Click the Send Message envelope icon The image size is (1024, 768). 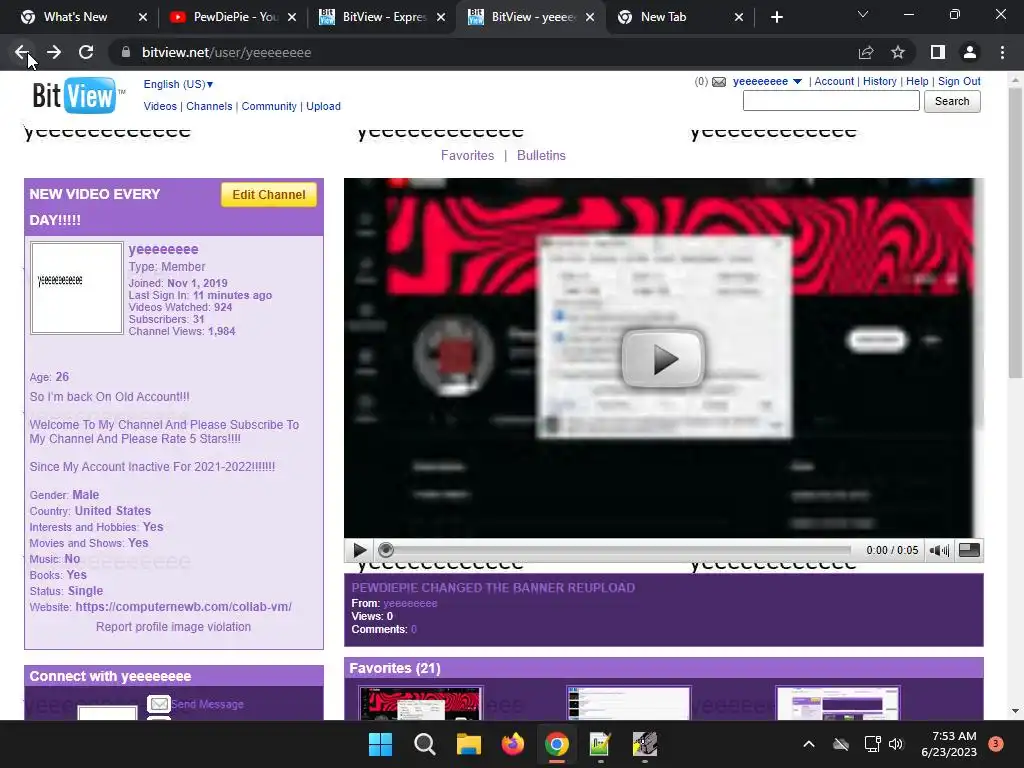(x=159, y=704)
